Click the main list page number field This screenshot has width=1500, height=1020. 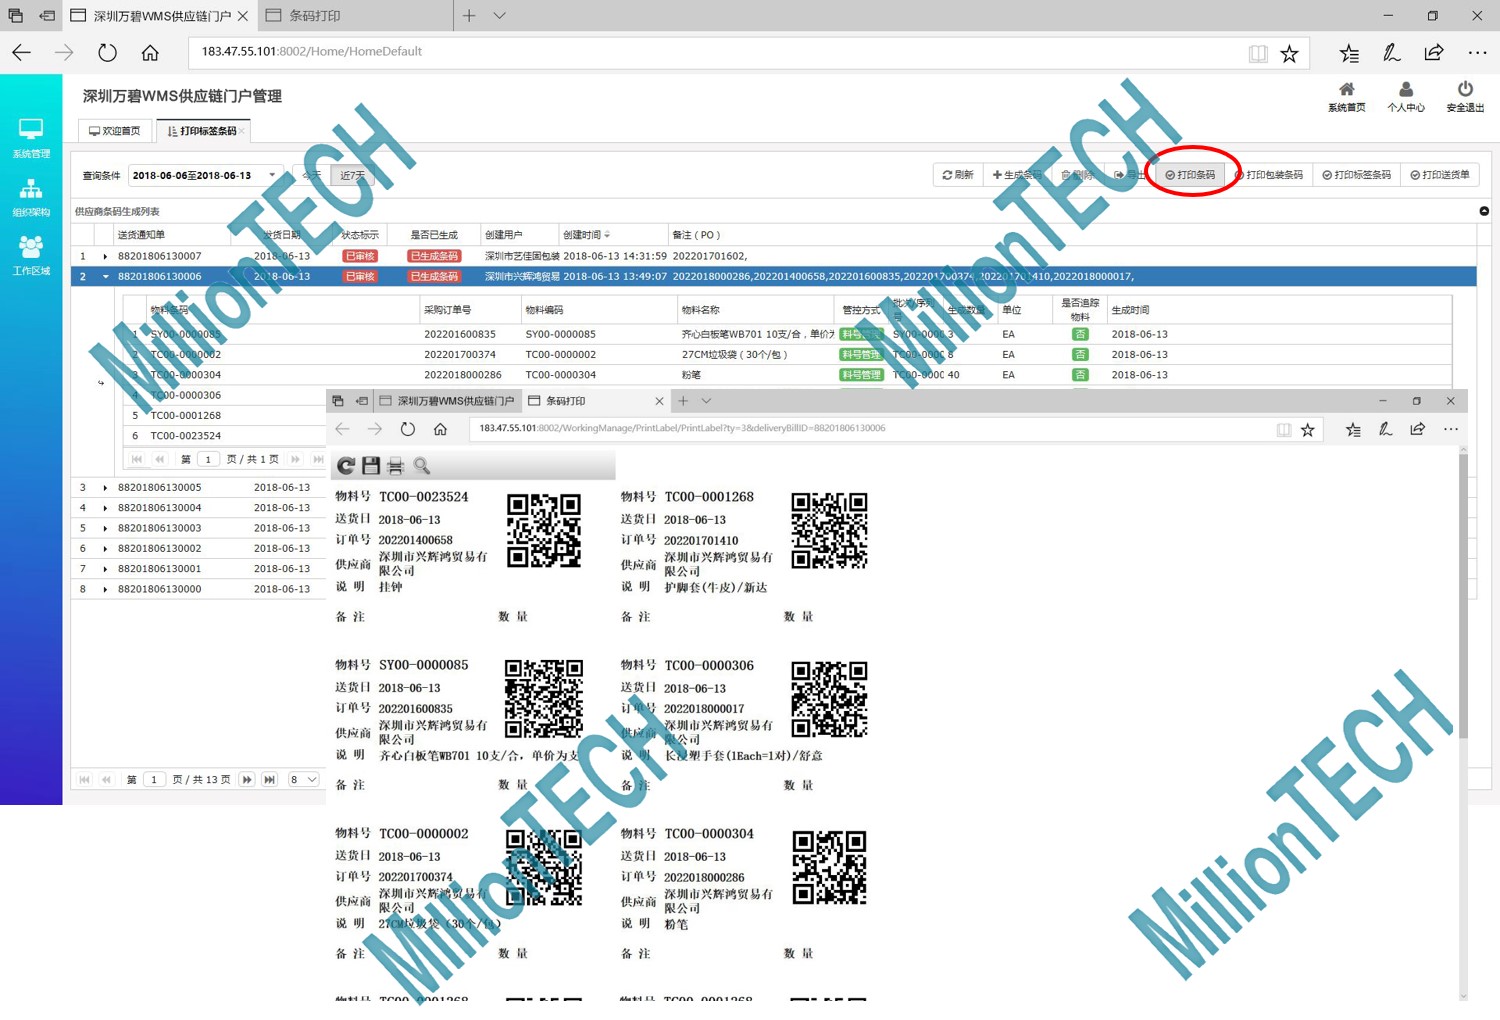pos(154,779)
